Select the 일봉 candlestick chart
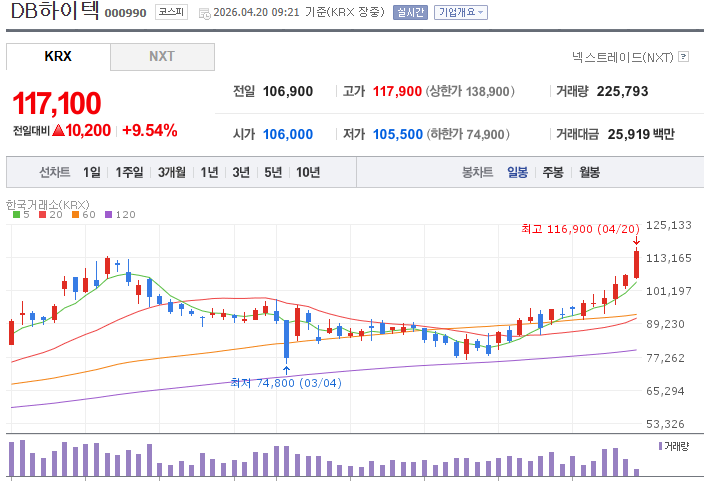Image resolution: width=704 pixels, height=481 pixels. (x=517, y=172)
